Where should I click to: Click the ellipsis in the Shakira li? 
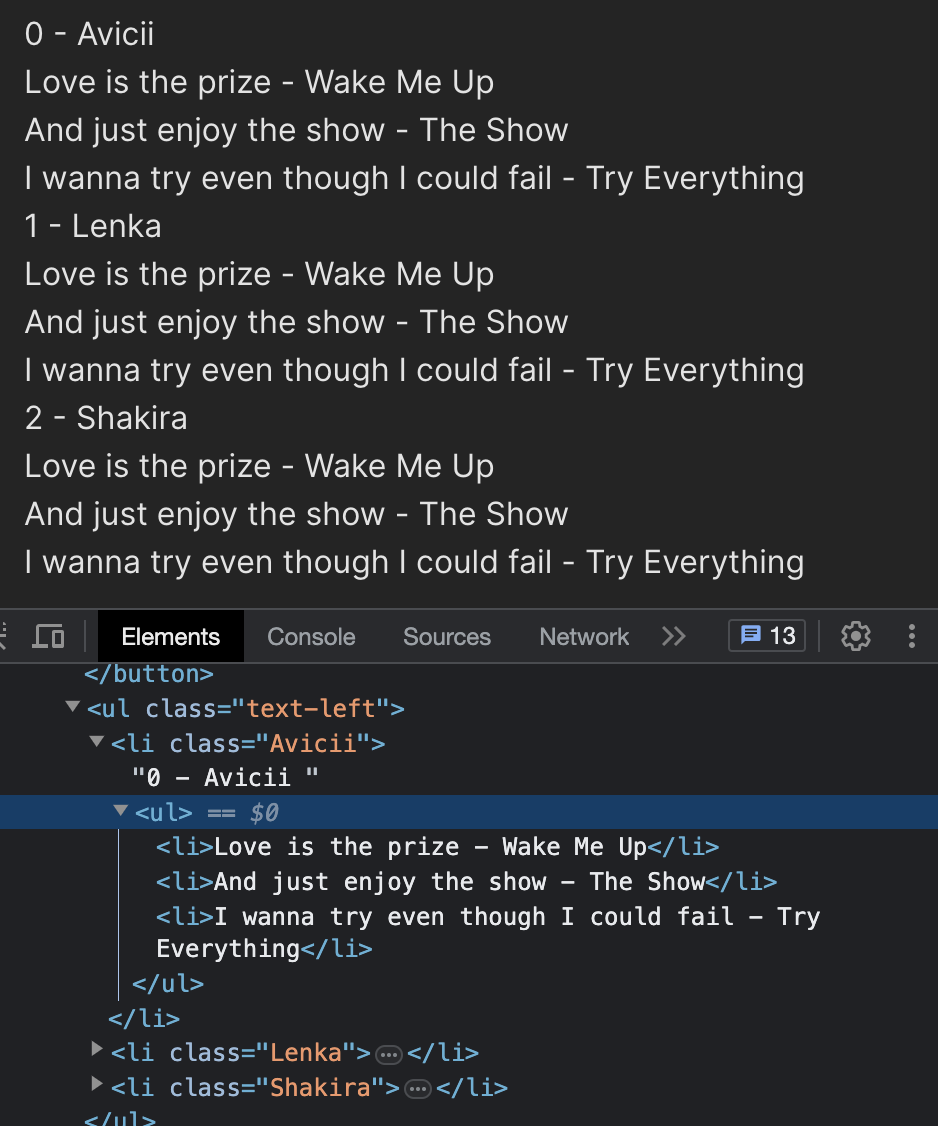(418, 1089)
